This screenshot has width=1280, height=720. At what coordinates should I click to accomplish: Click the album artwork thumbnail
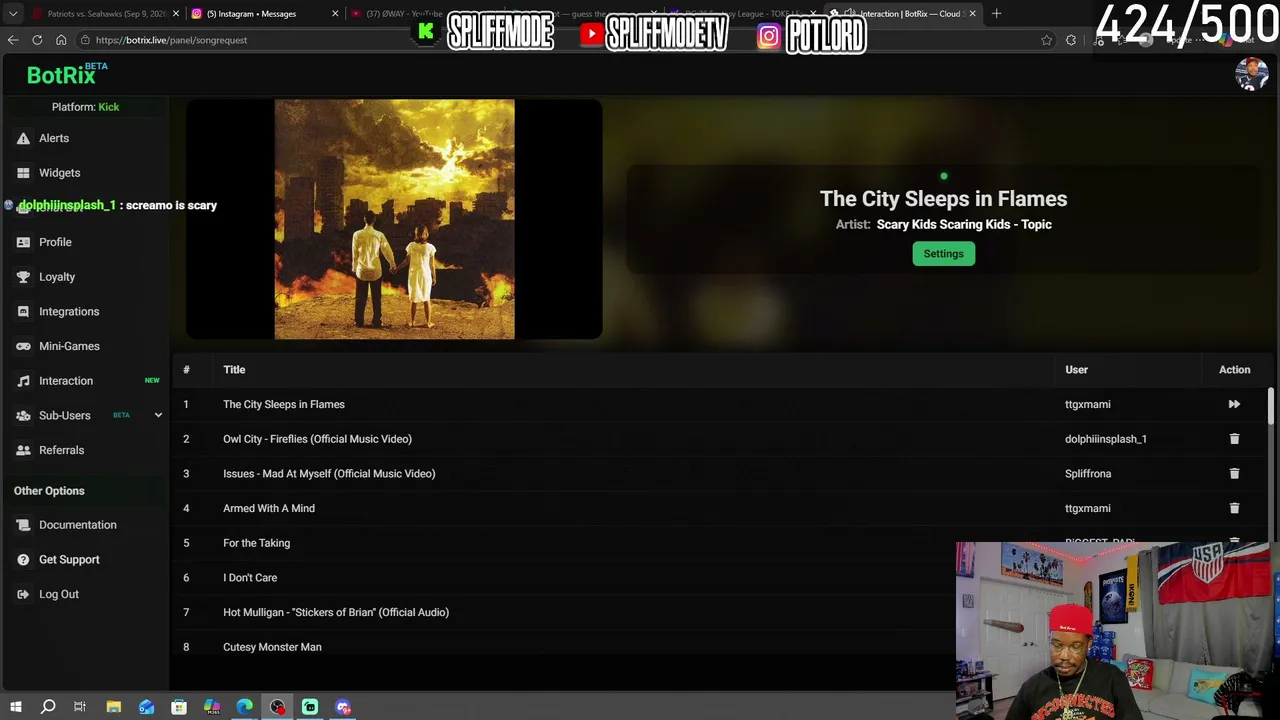394,219
